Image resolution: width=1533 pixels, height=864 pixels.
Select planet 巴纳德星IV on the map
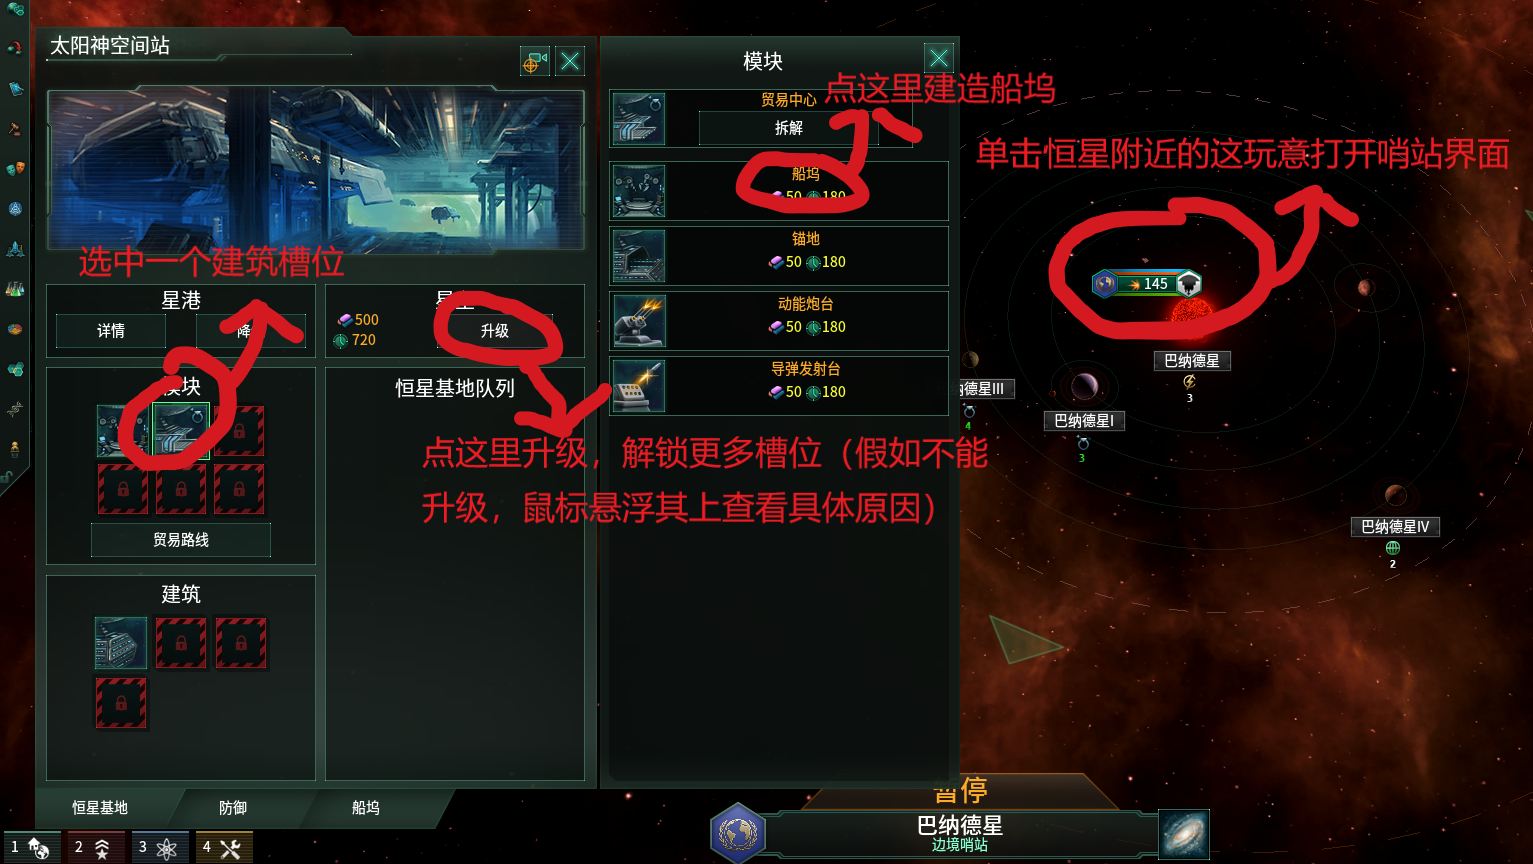pyautogui.click(x=1396, y=527)
